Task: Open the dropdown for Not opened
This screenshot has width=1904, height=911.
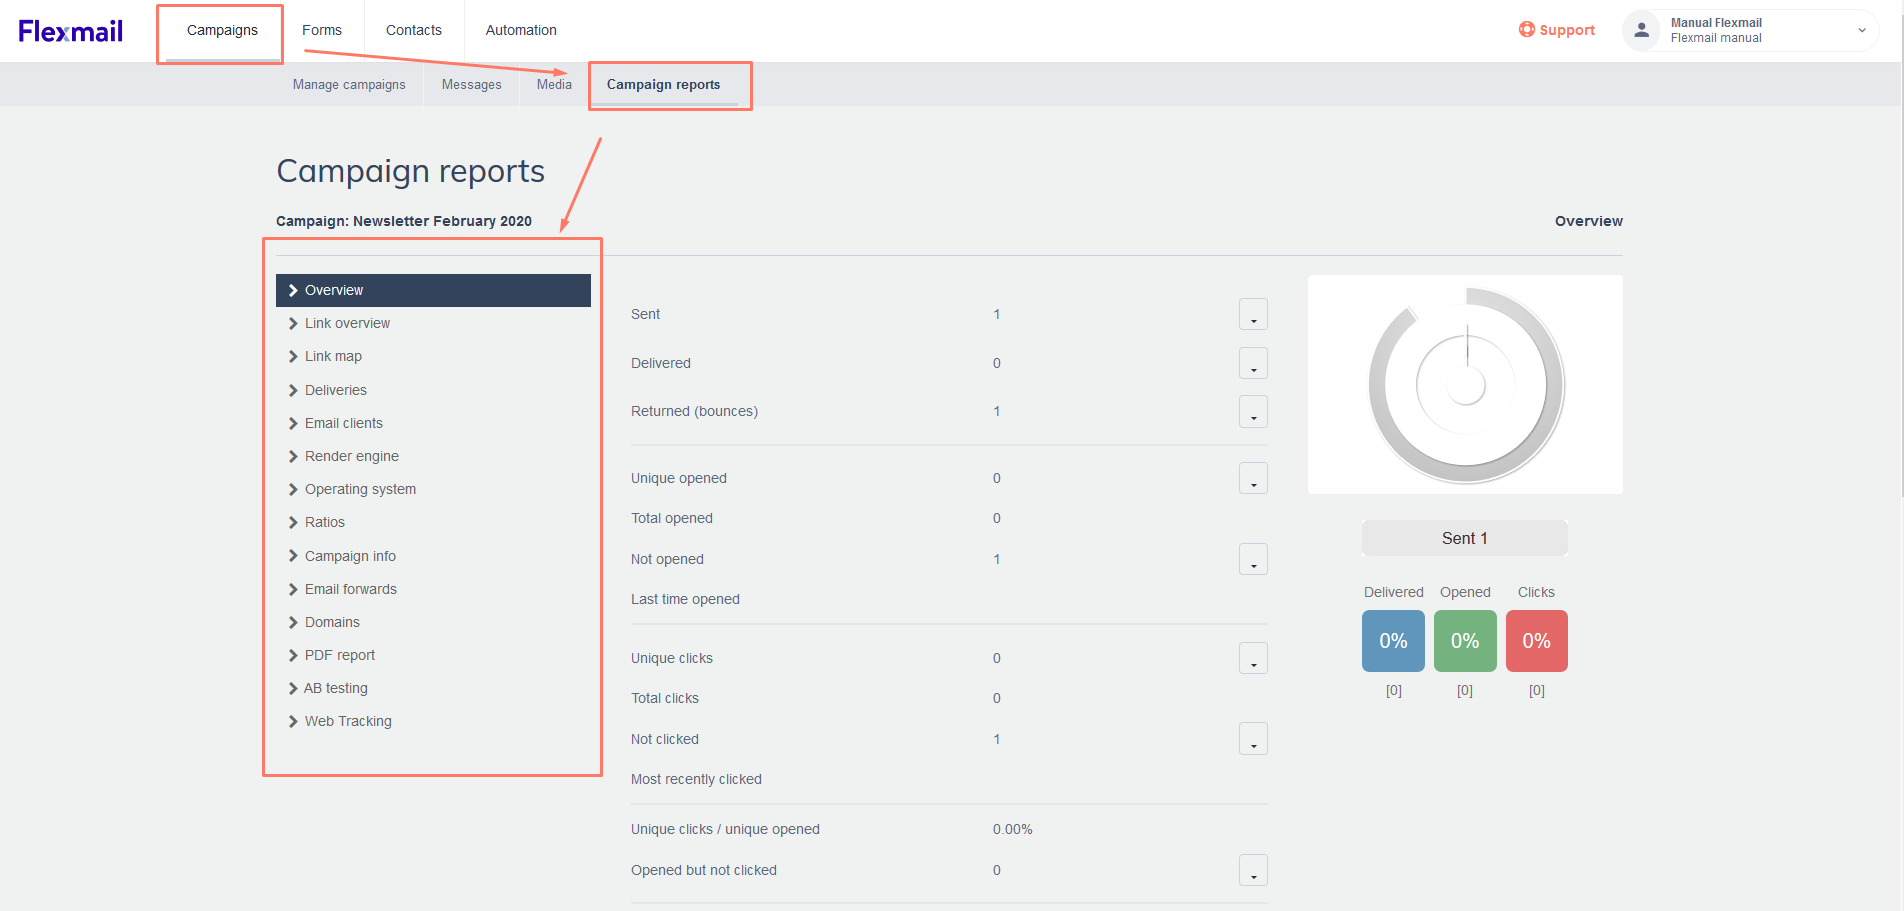Action: pyautogui.click(x=1253, y=559)
